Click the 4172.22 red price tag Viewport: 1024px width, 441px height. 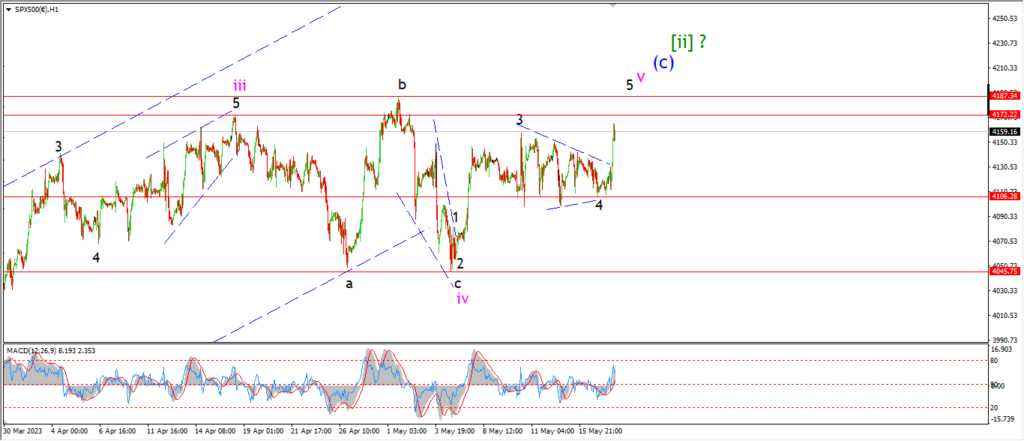click(x=1004, y=115)
